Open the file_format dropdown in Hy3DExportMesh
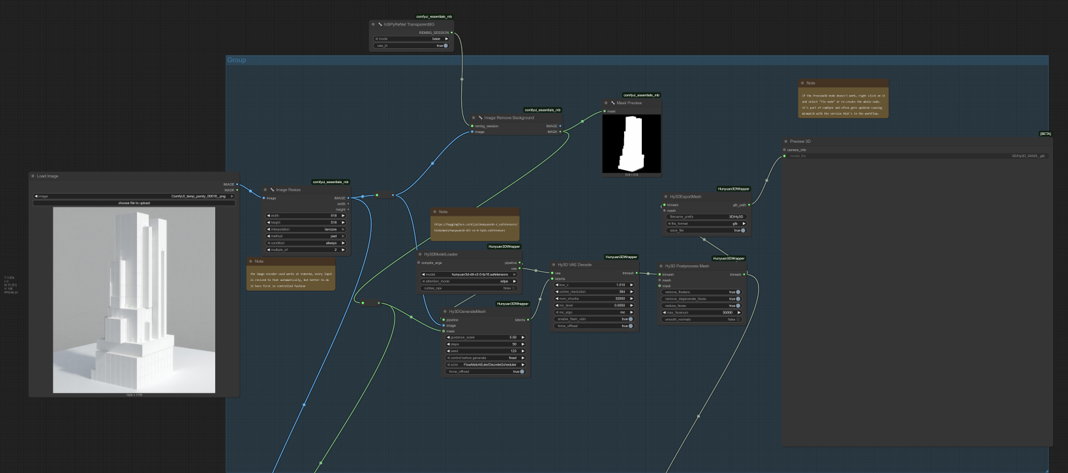The height and width of the screenshot is (473, 1068). pyautogui.click(x=706, y=224)
